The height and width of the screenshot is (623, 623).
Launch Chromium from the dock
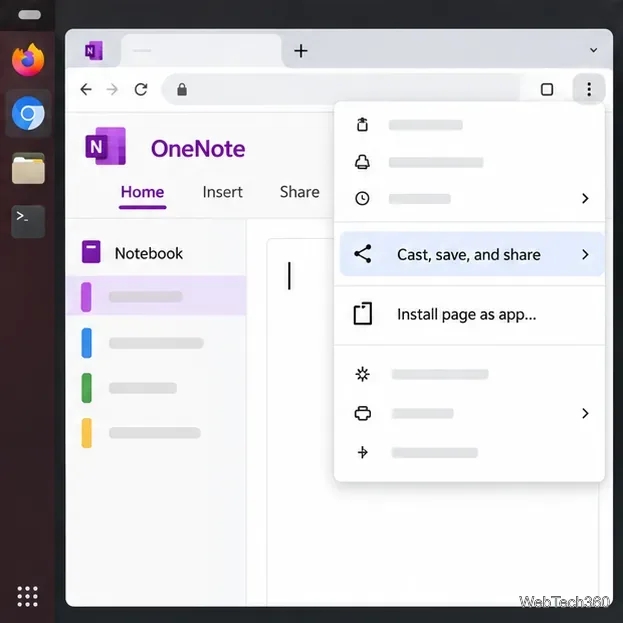click(x=28, y=114)
